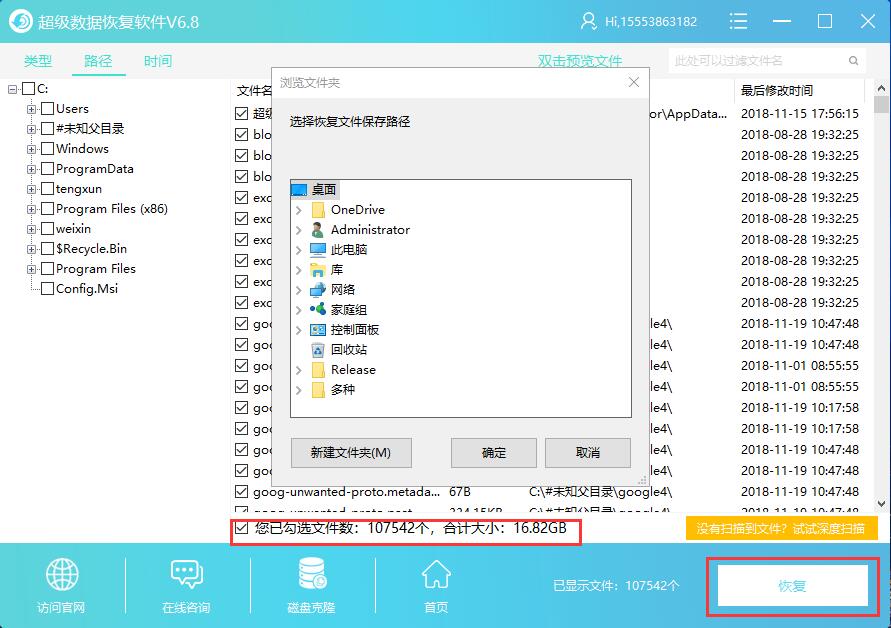Go to 首页 home icon
This screenshot has height=628, width=891.
tap(436, 574)
